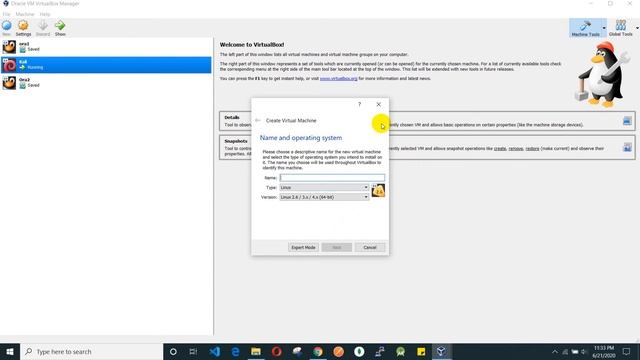Click the dialog's question mark help button
The height and width of the screenshot is (360, 640).
click(x=359, y=104)
